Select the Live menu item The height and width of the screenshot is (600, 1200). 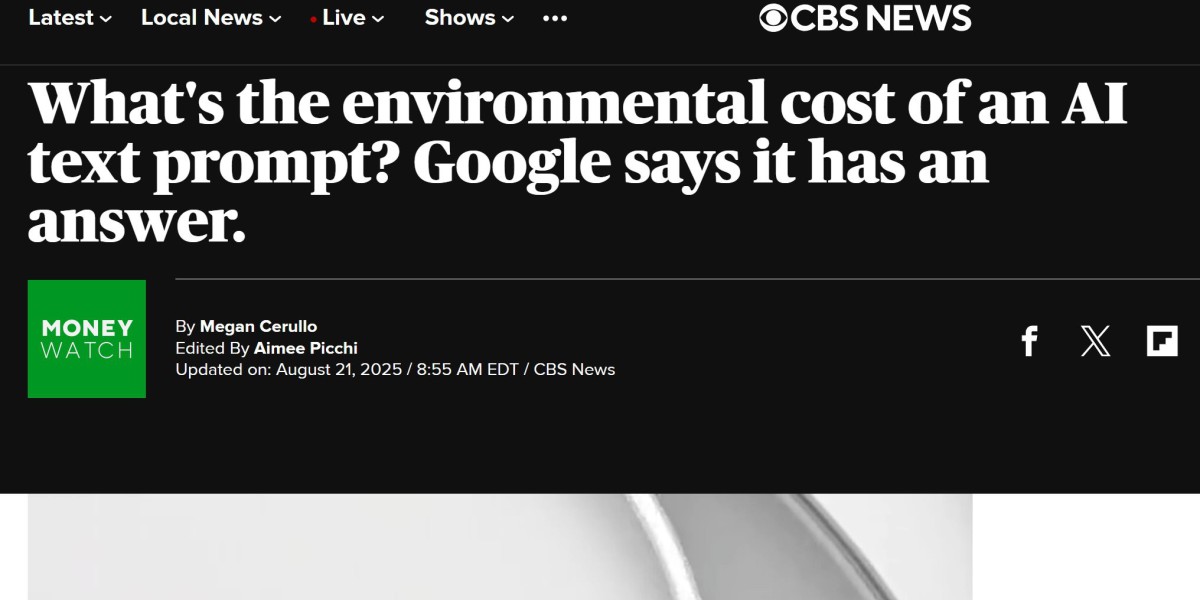[x=345, y=17]
